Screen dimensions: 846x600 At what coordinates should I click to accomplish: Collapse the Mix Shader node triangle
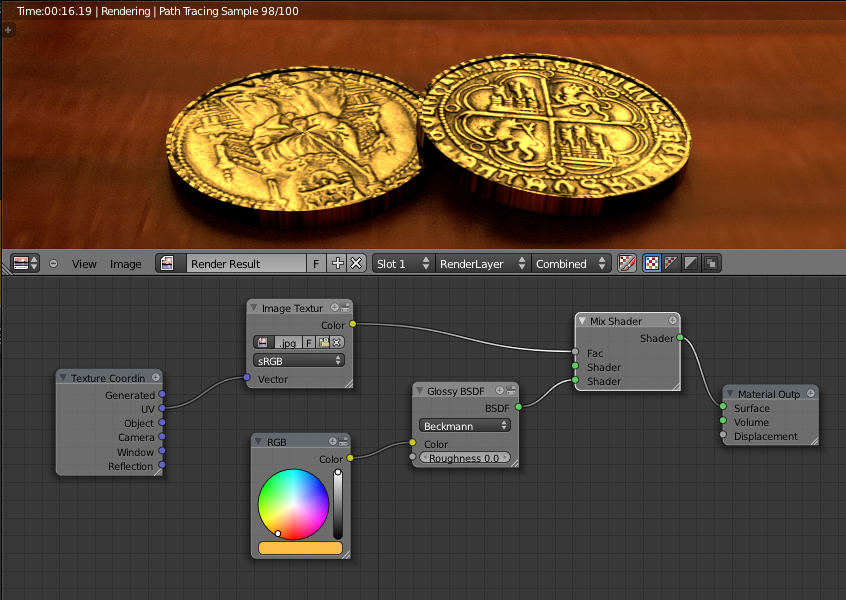582,321
